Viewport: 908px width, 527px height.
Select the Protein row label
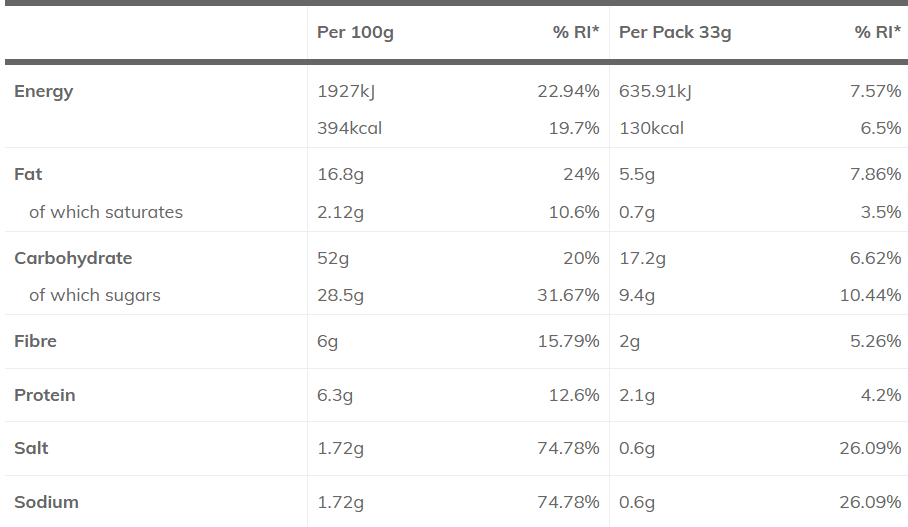tap(45, 395)
